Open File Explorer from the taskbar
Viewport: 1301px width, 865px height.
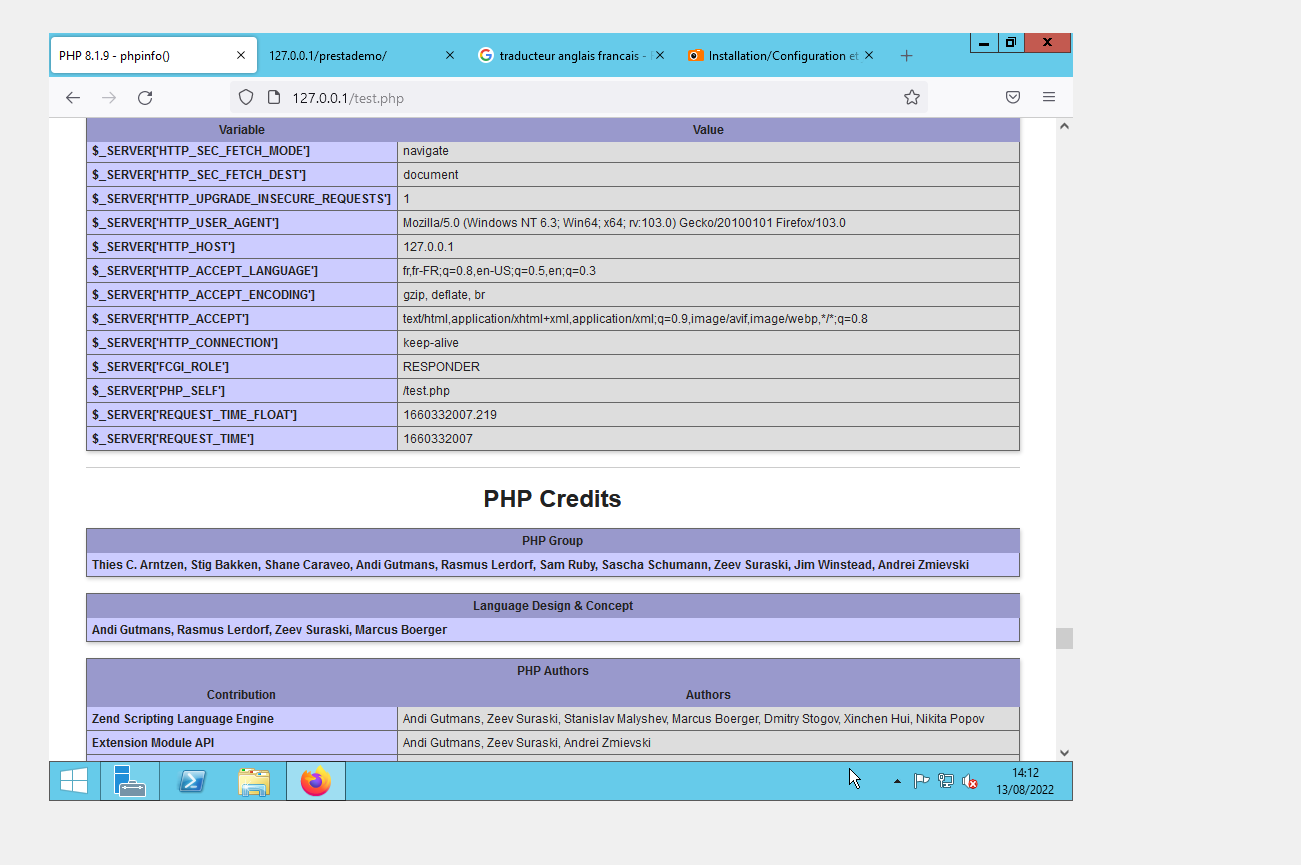[254, 781]
